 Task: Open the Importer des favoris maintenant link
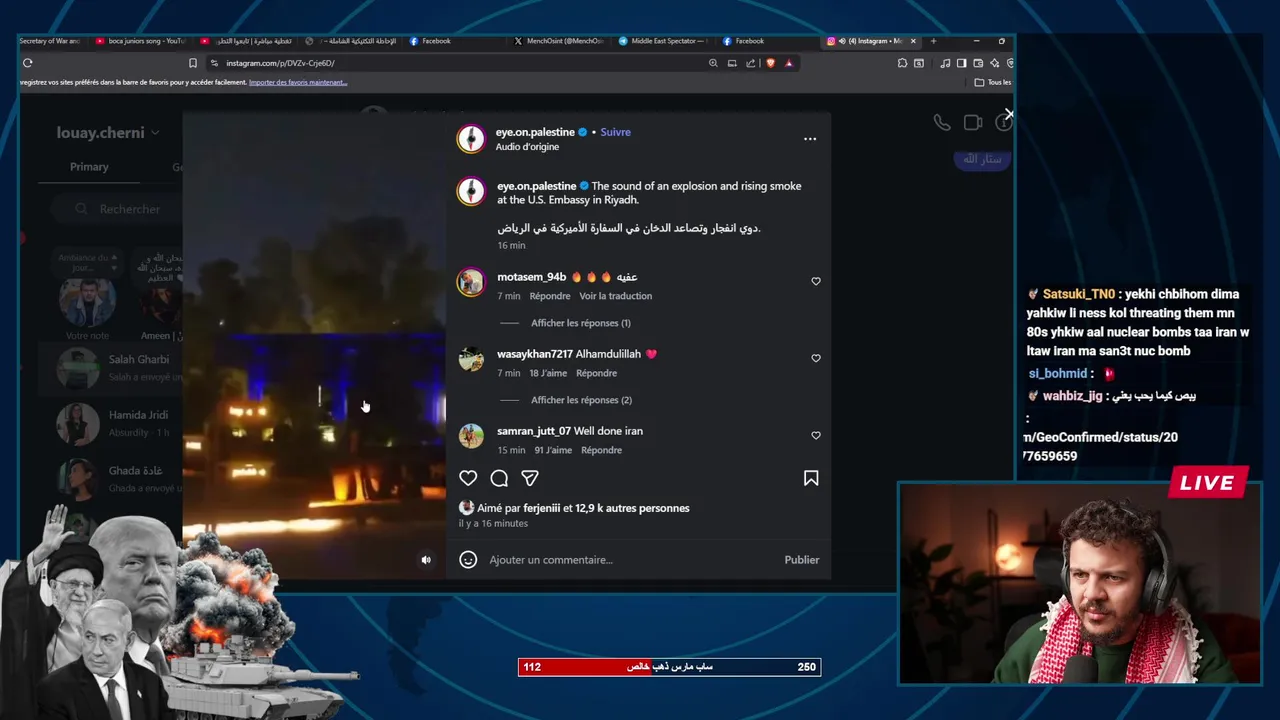point(298,82)
